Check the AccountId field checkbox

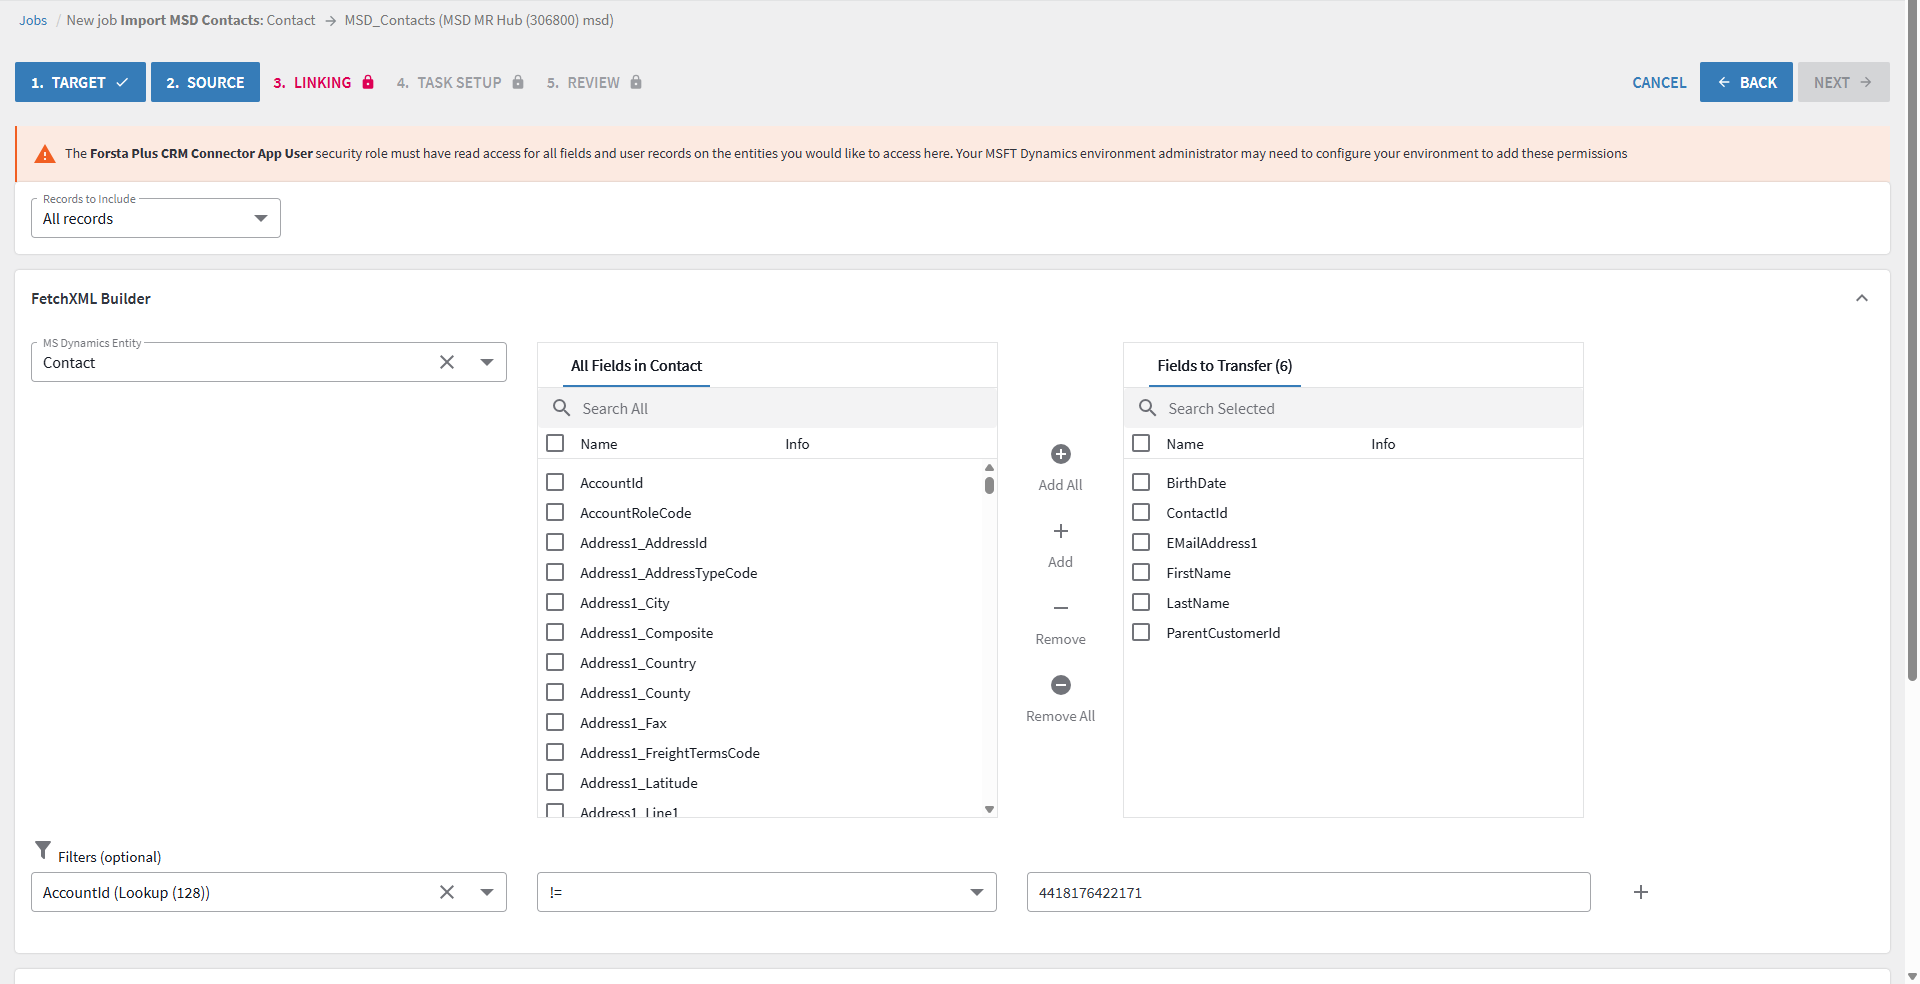pos(555,482)
